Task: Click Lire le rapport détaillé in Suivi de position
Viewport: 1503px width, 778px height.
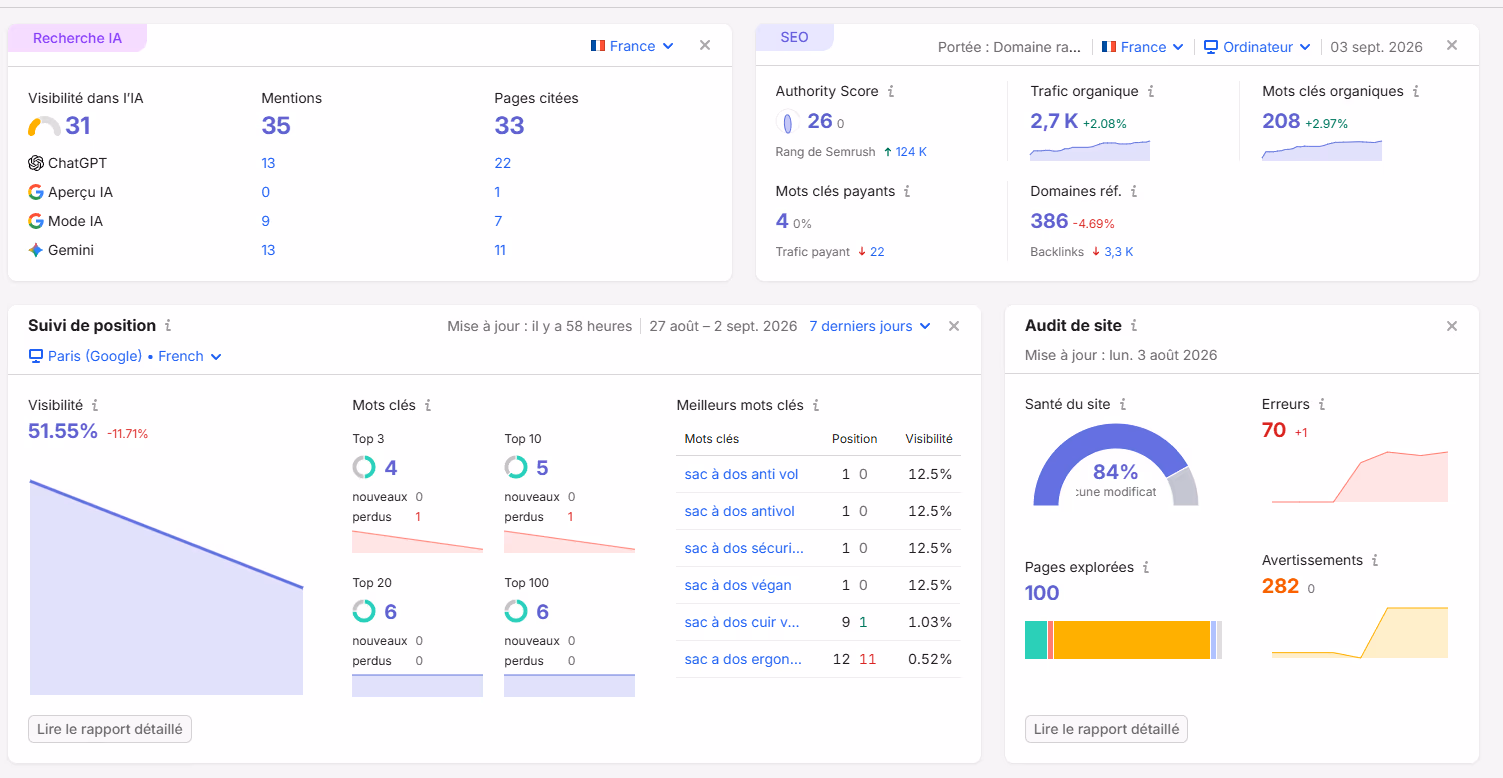Action: pyautogui.click(x=110, y=729)
